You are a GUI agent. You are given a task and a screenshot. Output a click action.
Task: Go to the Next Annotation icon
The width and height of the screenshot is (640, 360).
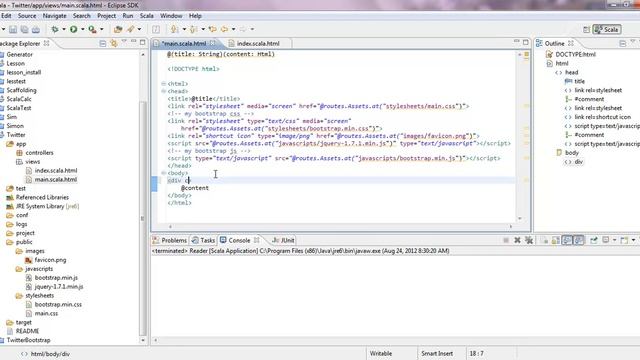tap(175, 29)
